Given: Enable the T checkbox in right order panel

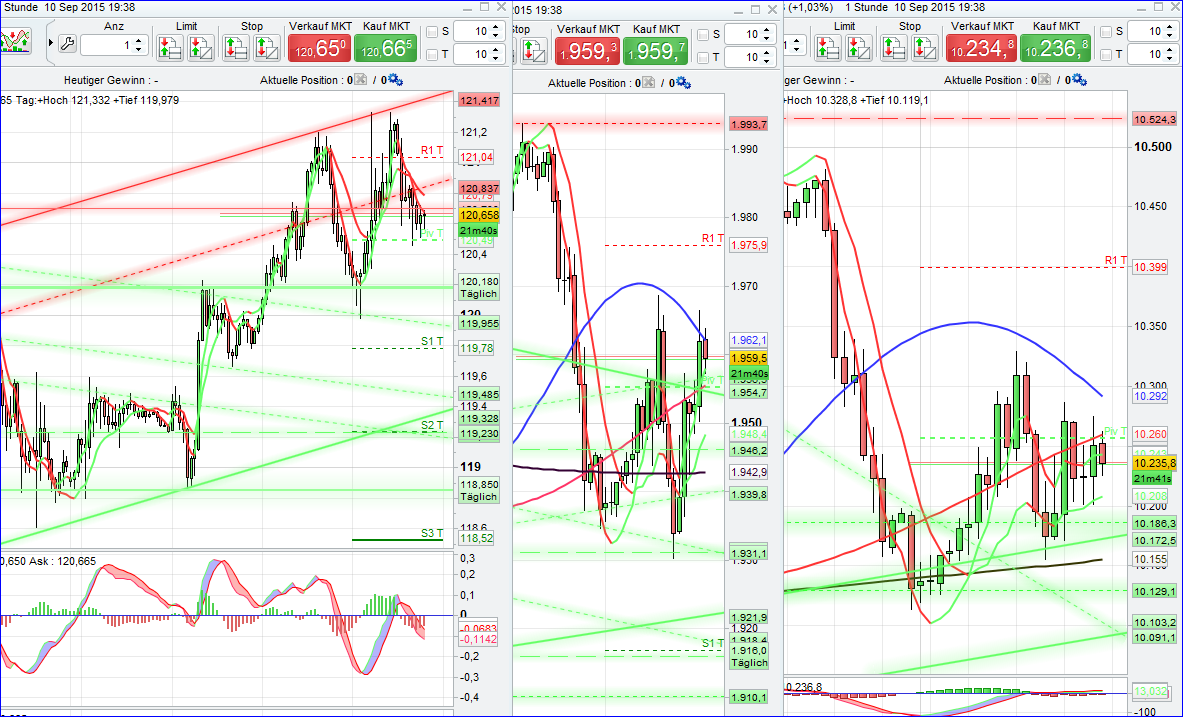Looking at the screenshot, I should [x=1106, y=52].
